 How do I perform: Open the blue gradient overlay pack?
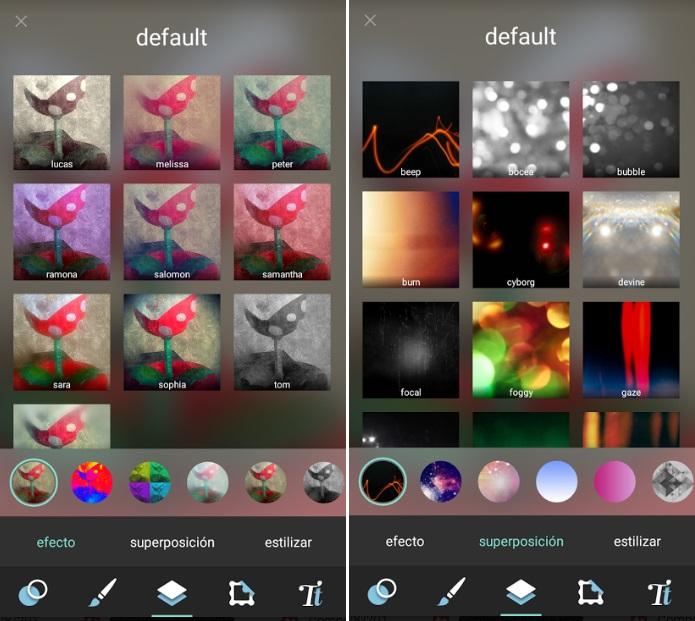point(557,481)
